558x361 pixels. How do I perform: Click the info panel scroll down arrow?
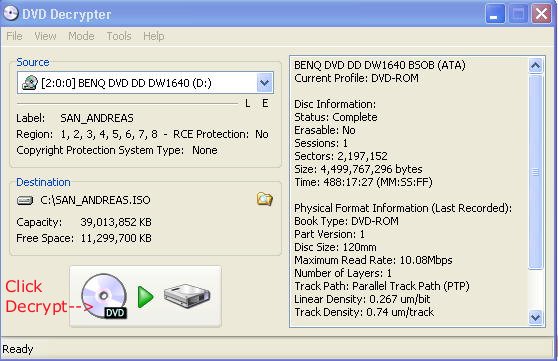pos(536,317)
